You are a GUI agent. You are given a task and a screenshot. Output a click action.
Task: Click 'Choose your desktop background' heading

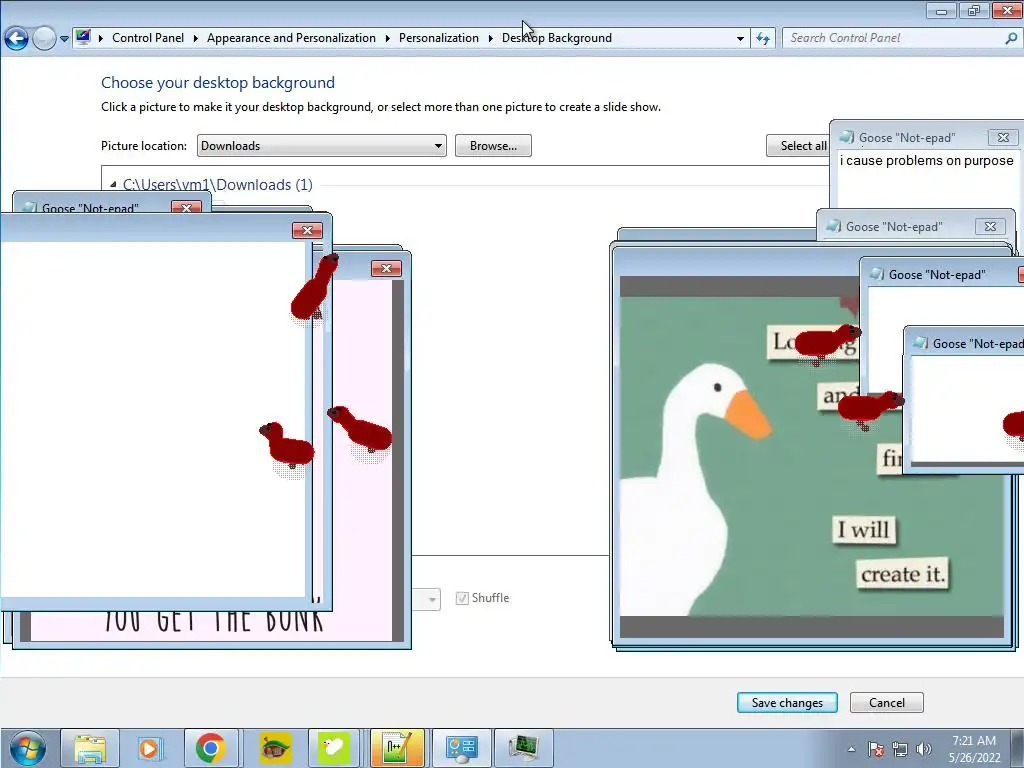218,83
